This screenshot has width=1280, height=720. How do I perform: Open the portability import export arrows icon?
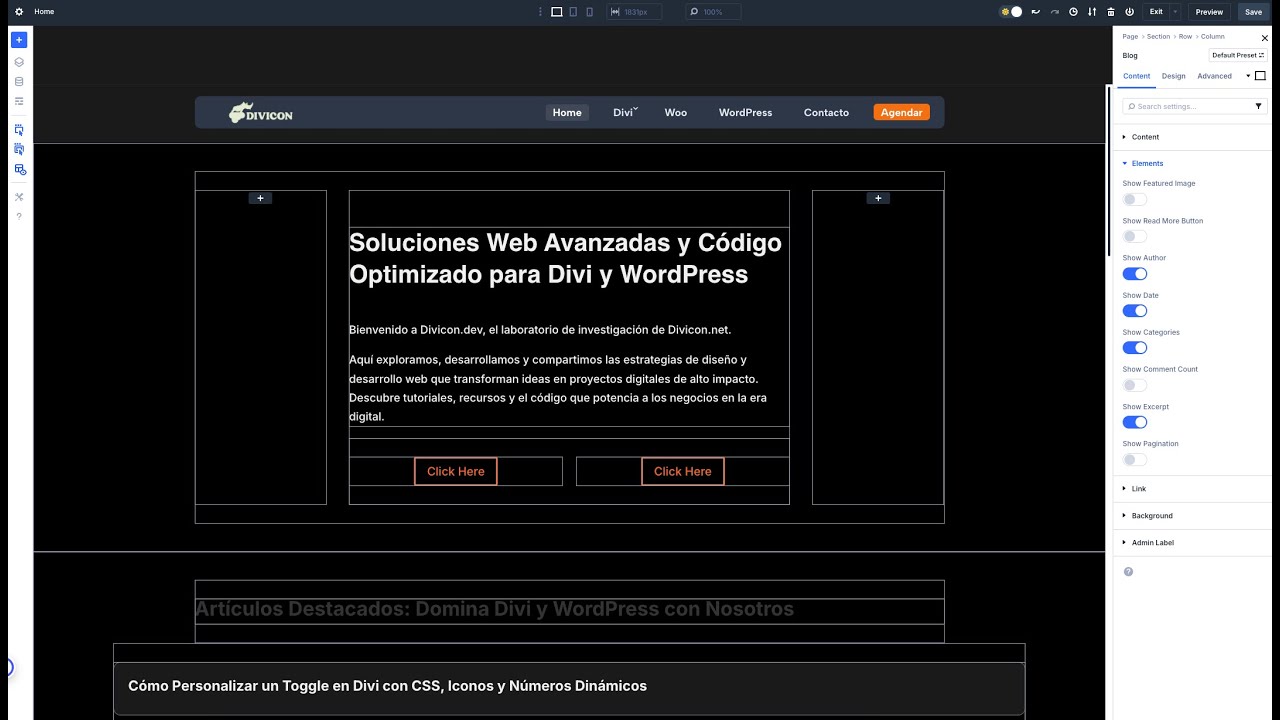(1092, 12)
